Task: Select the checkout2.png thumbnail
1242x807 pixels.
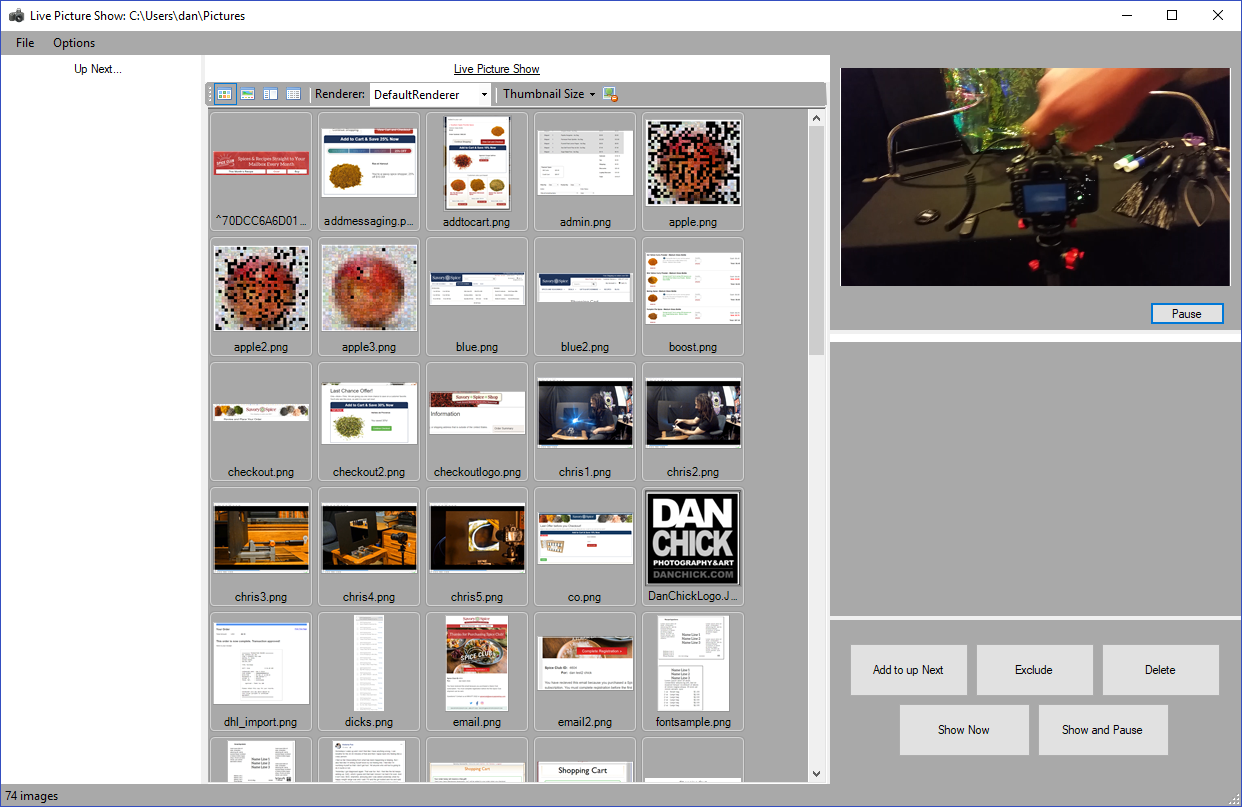Action: 369,421
